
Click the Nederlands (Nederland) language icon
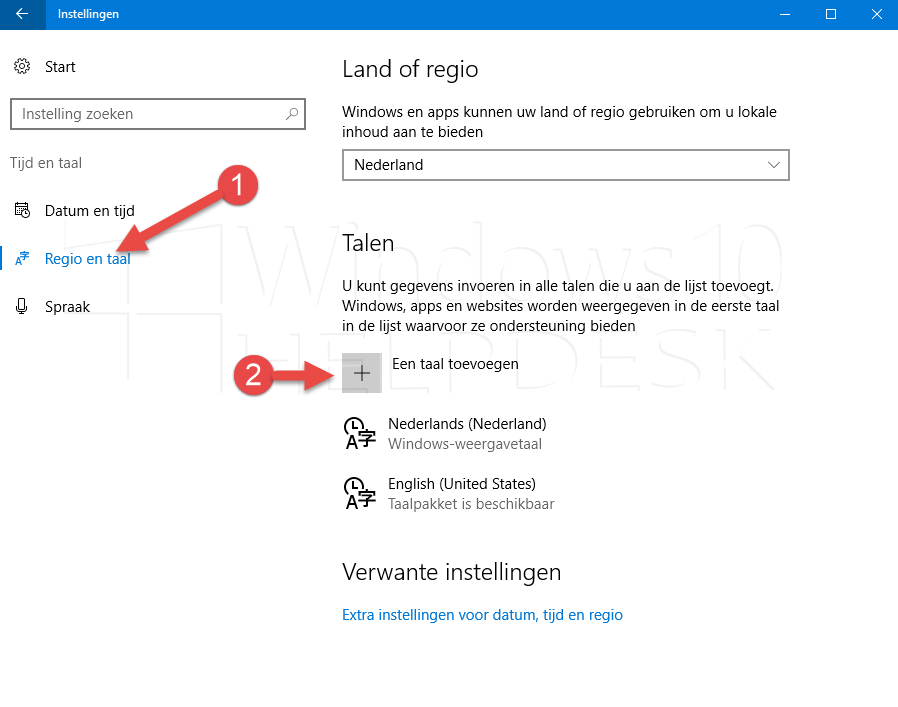(360, 433)
